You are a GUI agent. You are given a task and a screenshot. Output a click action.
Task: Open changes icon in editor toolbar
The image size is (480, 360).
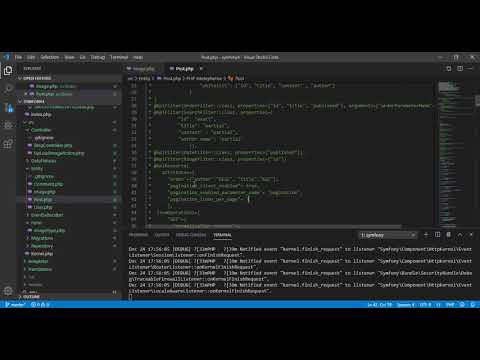(x=449, y=69)
